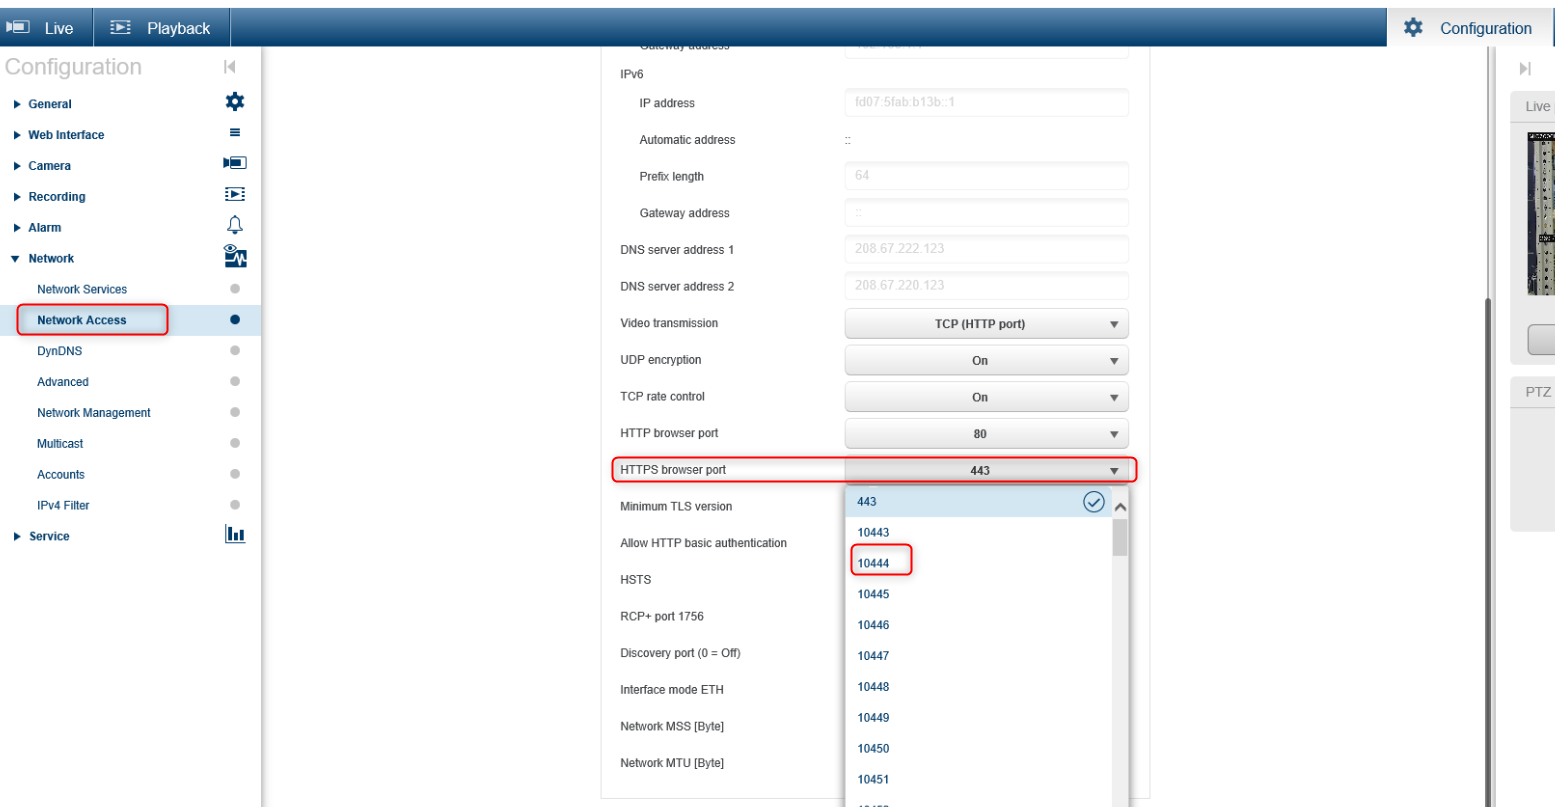Screen dimensions: 1555x807
Task: Click the Discovery port (0 = Off) label
Action: pyautogui.click(x=680, y=653)
